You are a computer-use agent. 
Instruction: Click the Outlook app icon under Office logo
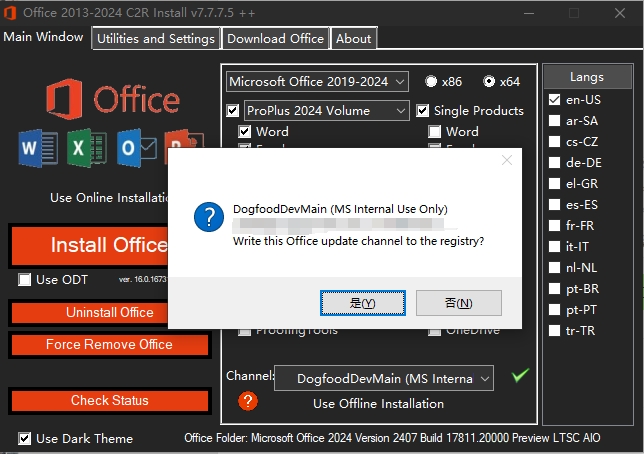click(x=137, y=148)
